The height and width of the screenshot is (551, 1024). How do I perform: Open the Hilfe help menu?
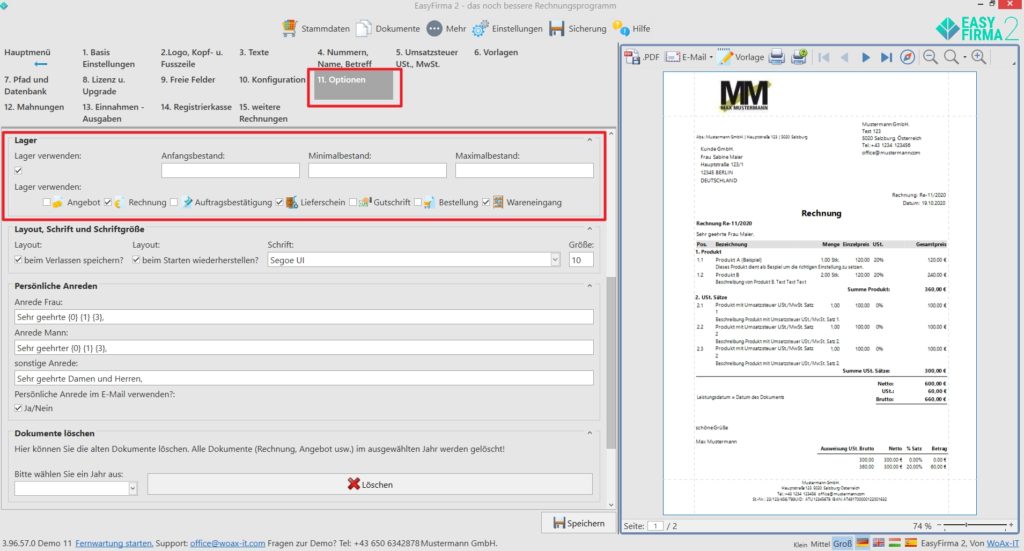click(631, 28)
